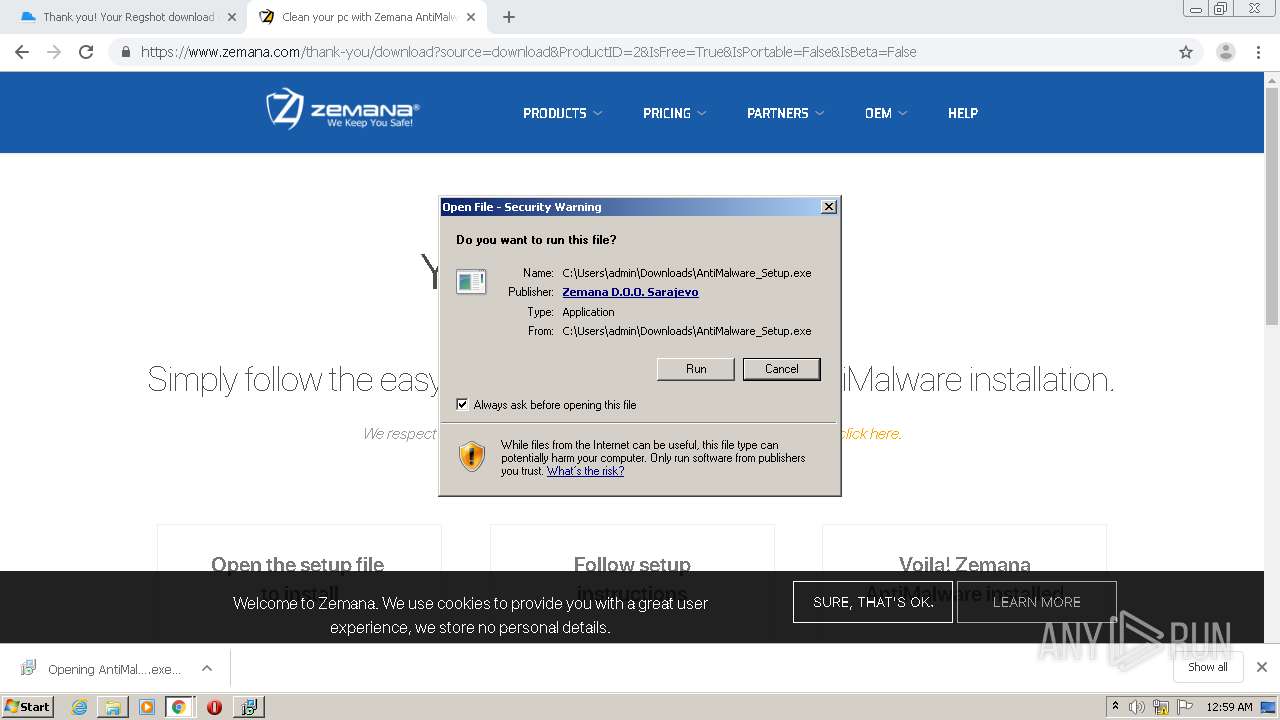
Task: Click the Chrome taskbar icon
Action: 179,707
